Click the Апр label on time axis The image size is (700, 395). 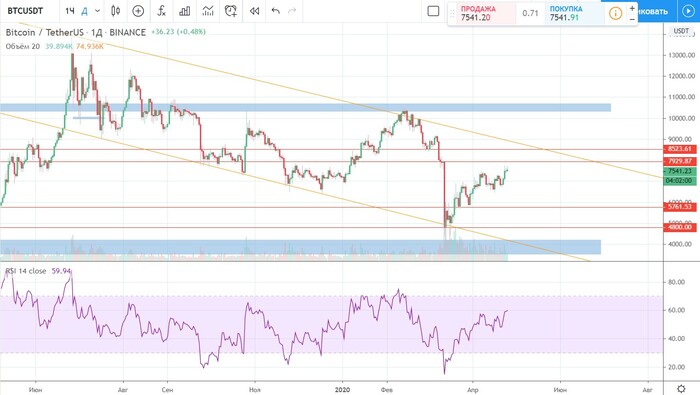point(473,390)
